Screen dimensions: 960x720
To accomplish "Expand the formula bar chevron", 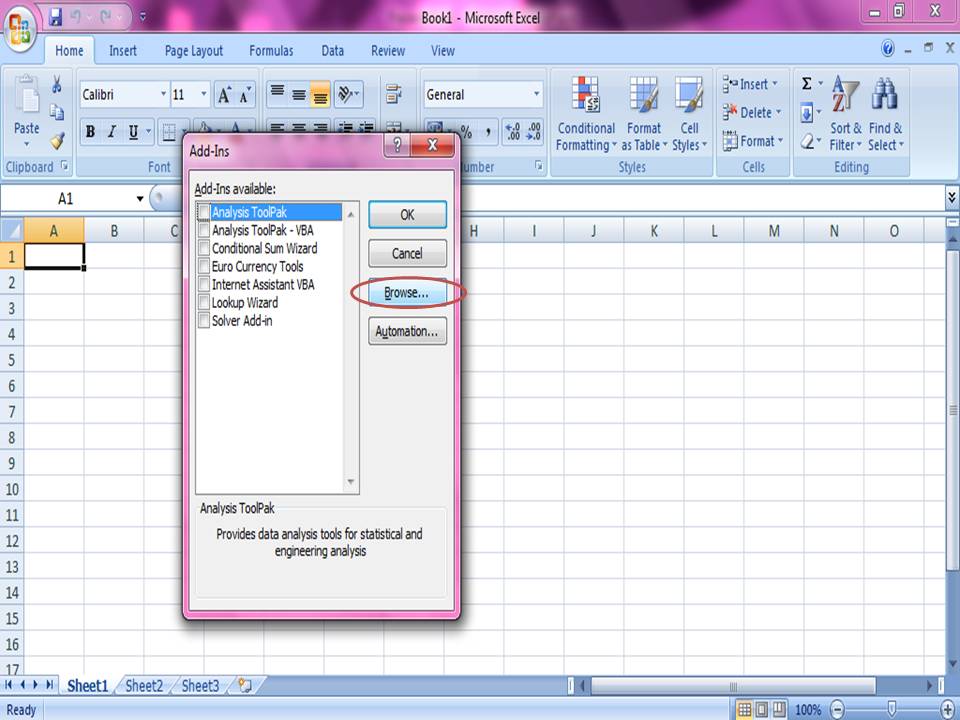I will point(951,197).
